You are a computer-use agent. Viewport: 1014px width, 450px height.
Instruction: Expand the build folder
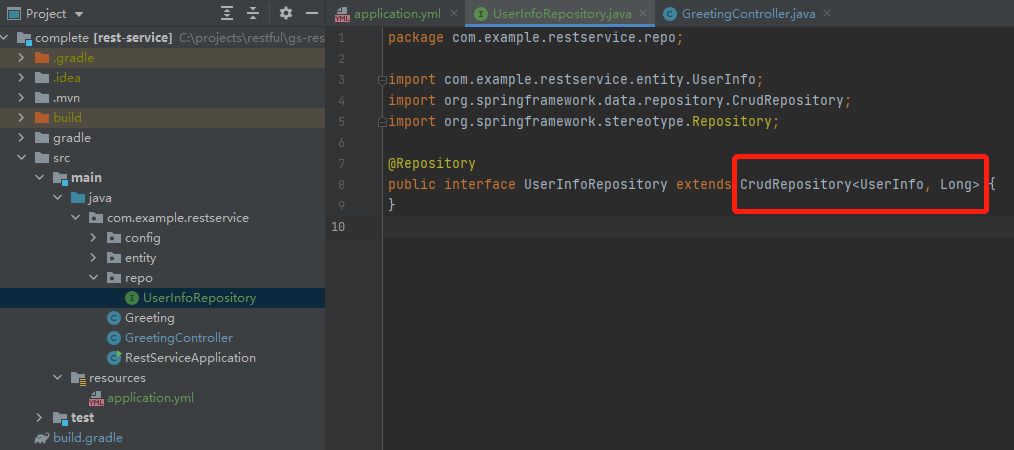click(x=21, y=118)
